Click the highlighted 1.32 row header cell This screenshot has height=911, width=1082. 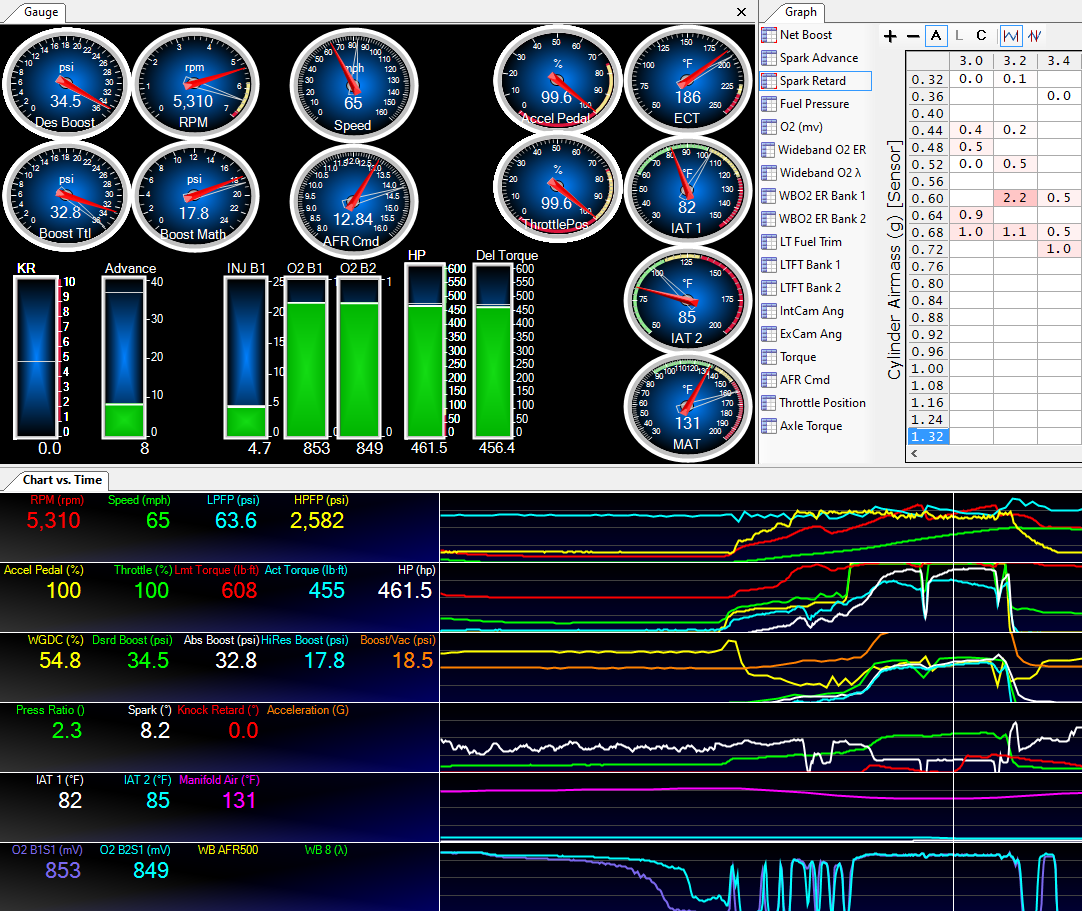pyautogui.click(x=928, y=436)
